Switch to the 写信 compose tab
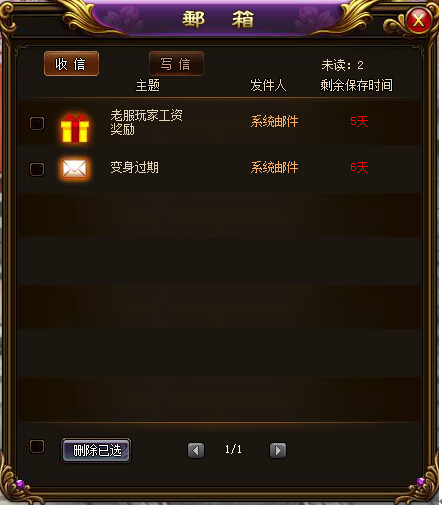Image resolution: width=442 pixels, height=507 pixels. click(x=176, y=64)
